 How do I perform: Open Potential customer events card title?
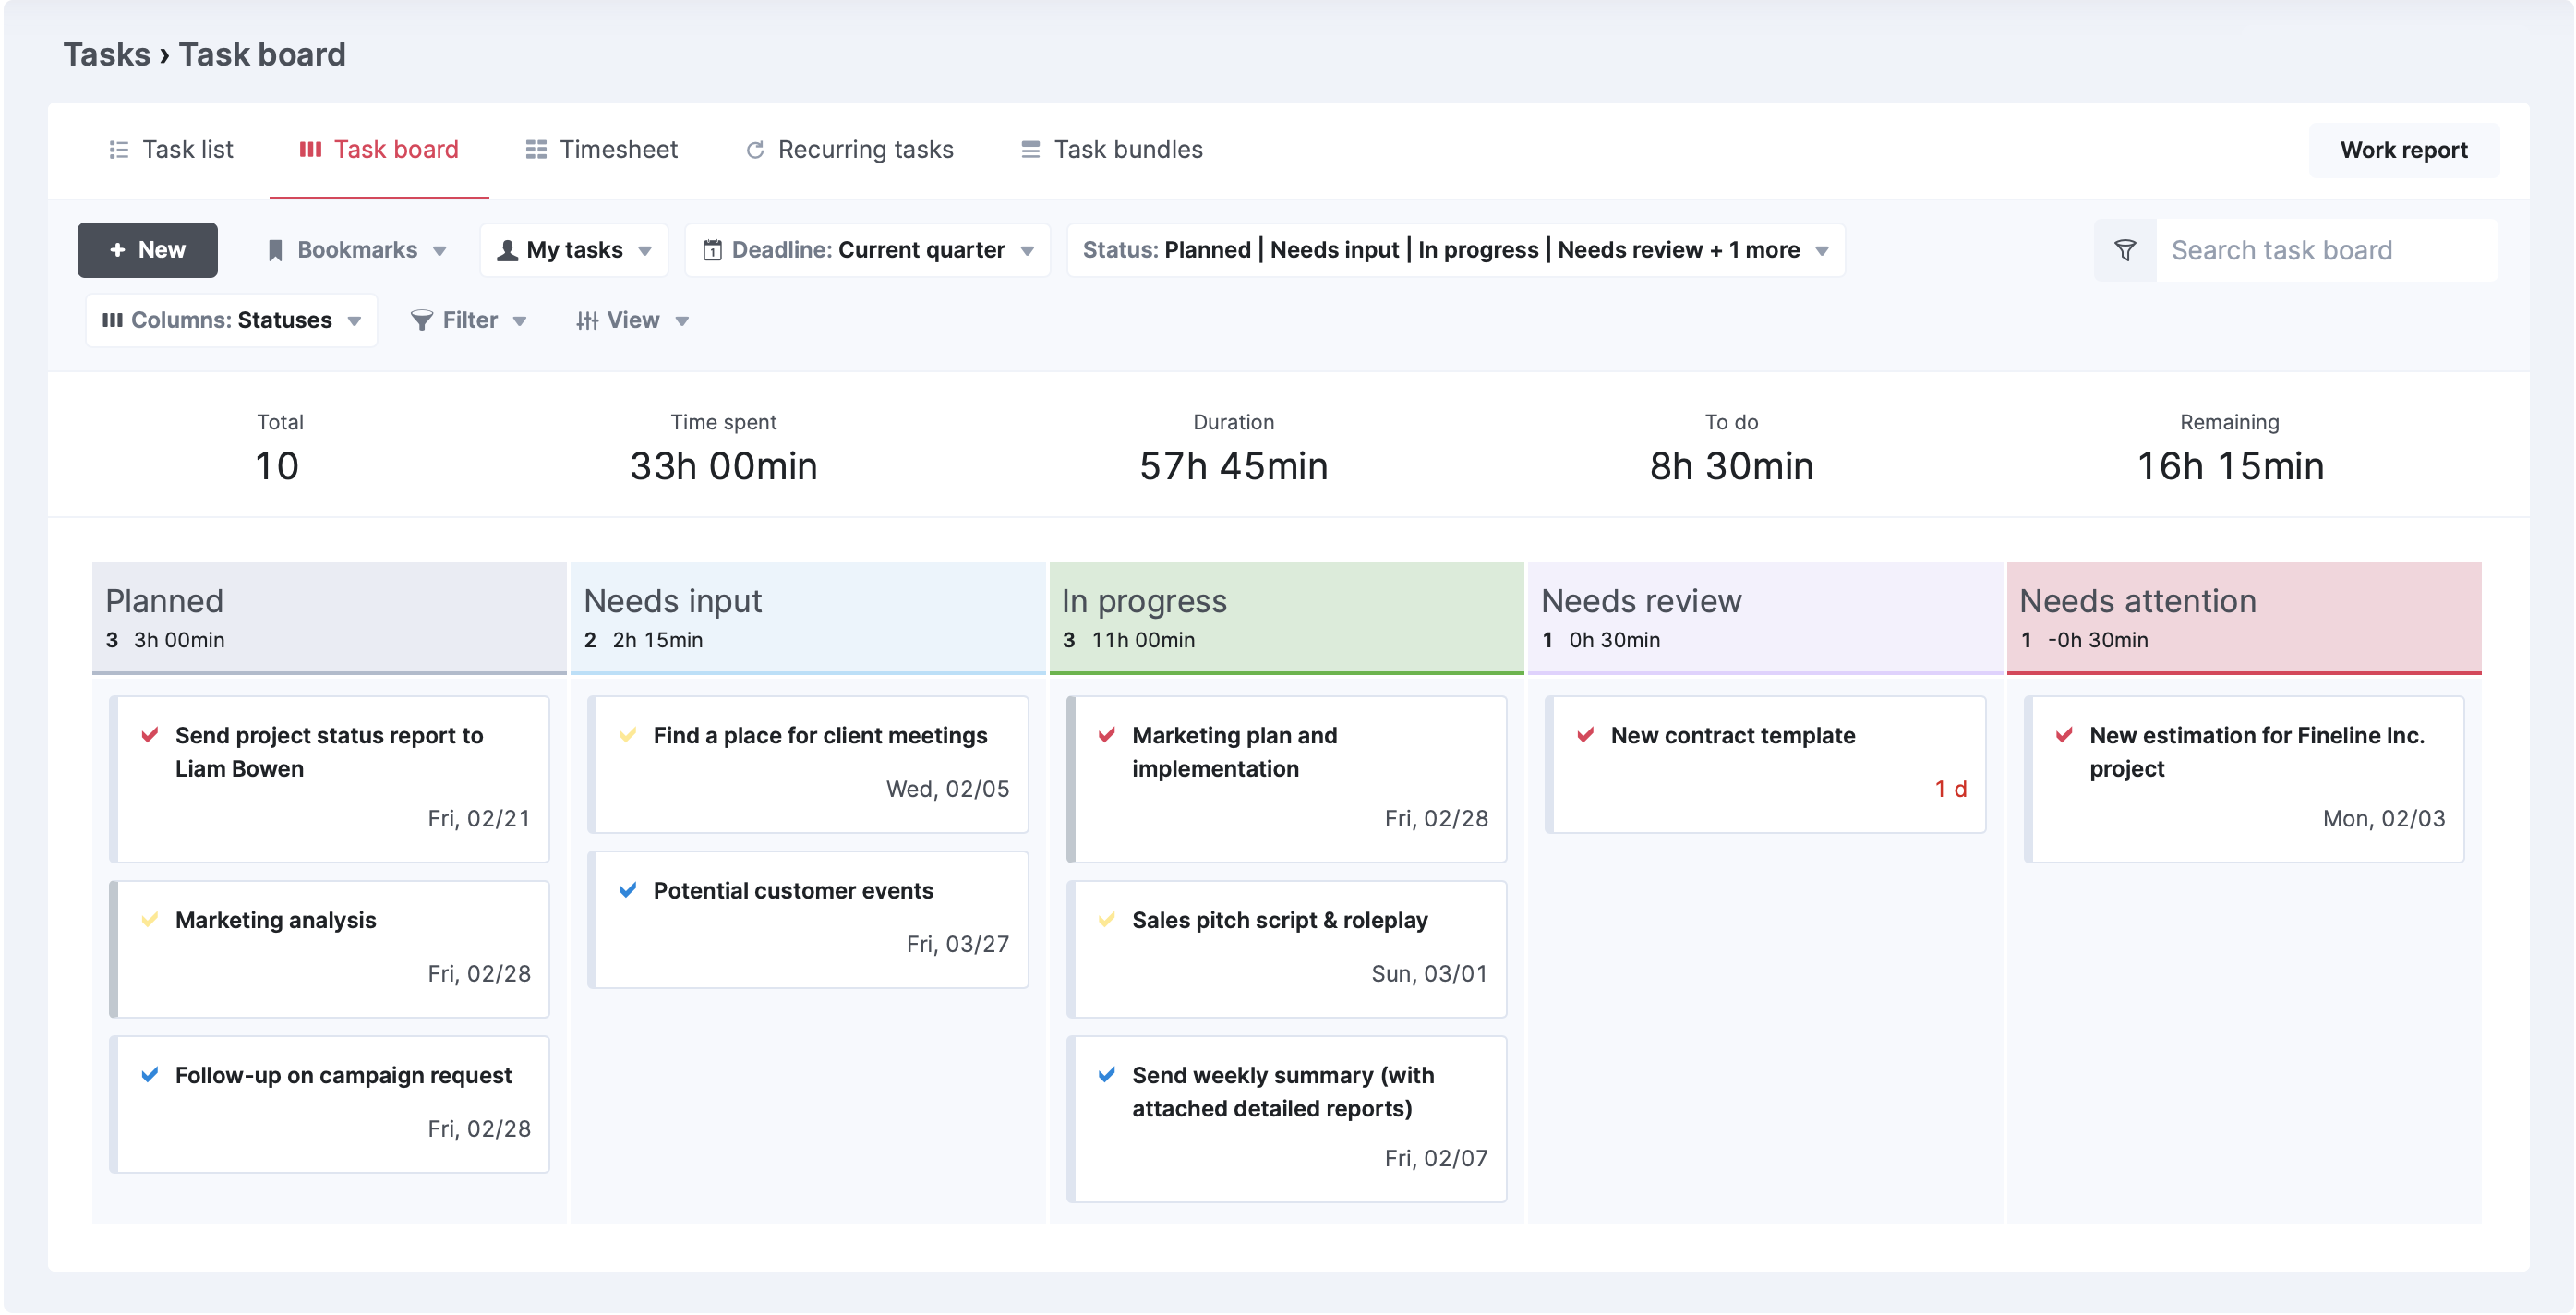pyautogui.click(x=793, y=890)
